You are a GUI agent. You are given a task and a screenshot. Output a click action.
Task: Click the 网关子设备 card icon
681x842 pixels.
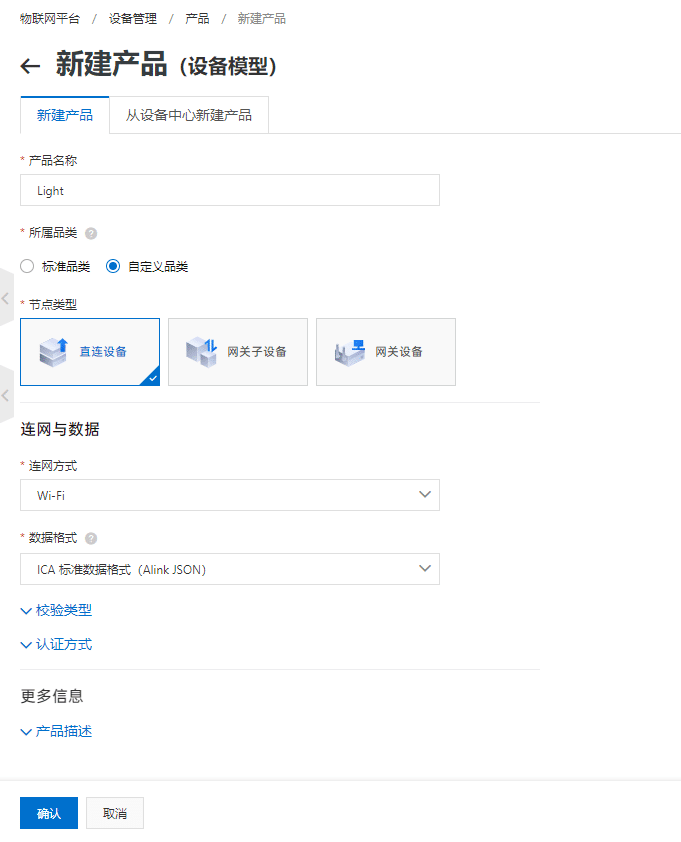click(201, 352)
